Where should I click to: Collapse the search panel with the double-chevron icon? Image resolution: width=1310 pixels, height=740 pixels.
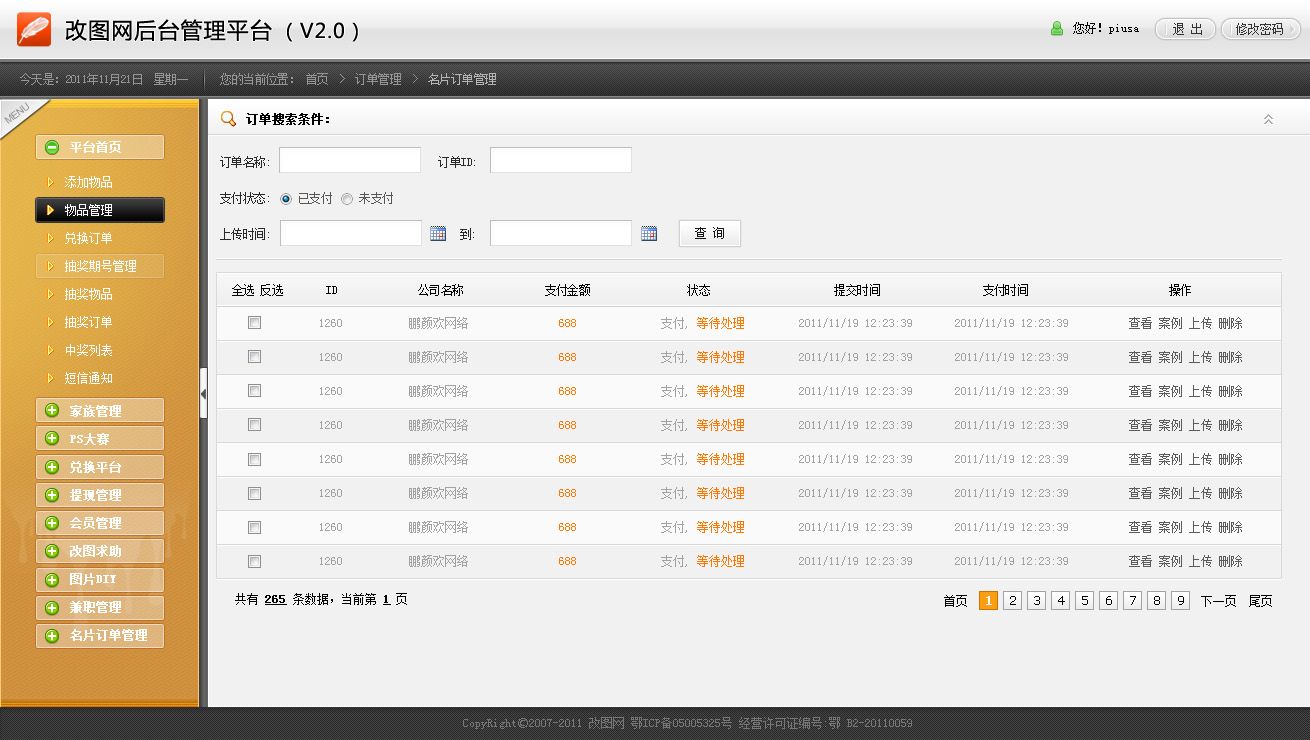1268,119
